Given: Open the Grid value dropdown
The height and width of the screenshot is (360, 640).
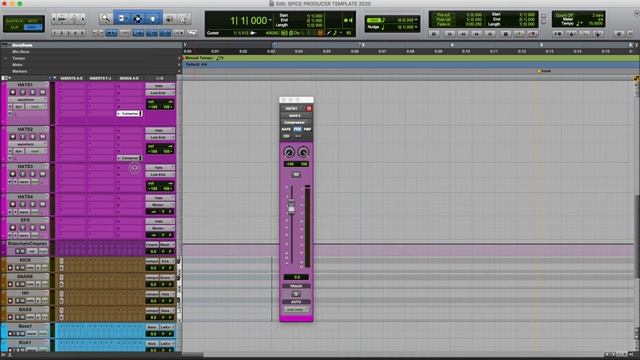Looking at the screenshot, I should [x=416, y=20].
